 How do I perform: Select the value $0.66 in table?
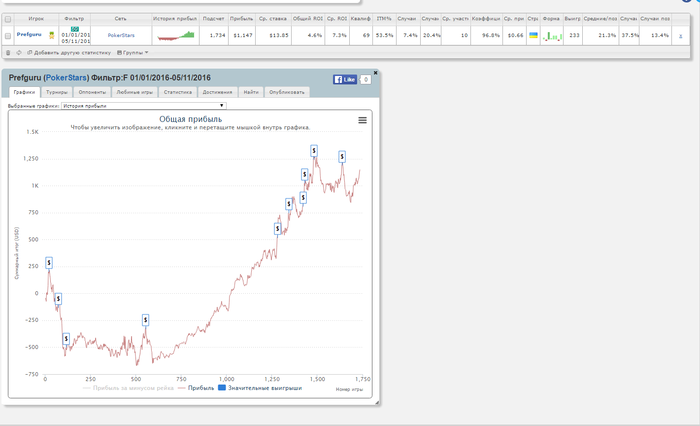coord(516,35)
